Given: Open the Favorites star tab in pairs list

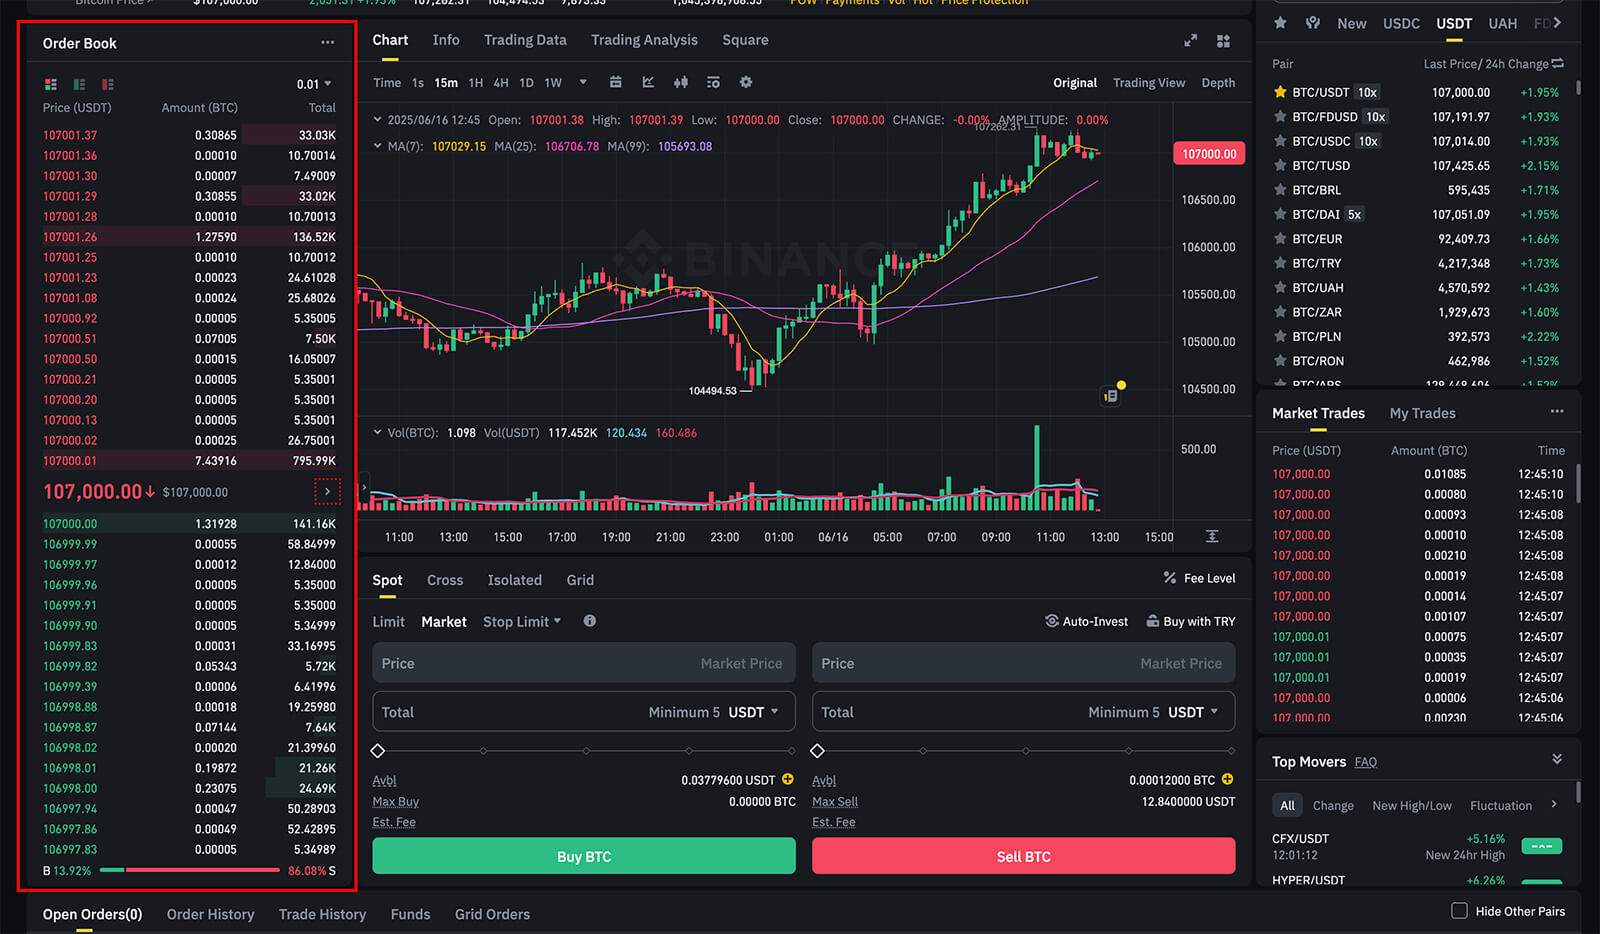Looking at the screenshot, I should tap(1280, 23).
